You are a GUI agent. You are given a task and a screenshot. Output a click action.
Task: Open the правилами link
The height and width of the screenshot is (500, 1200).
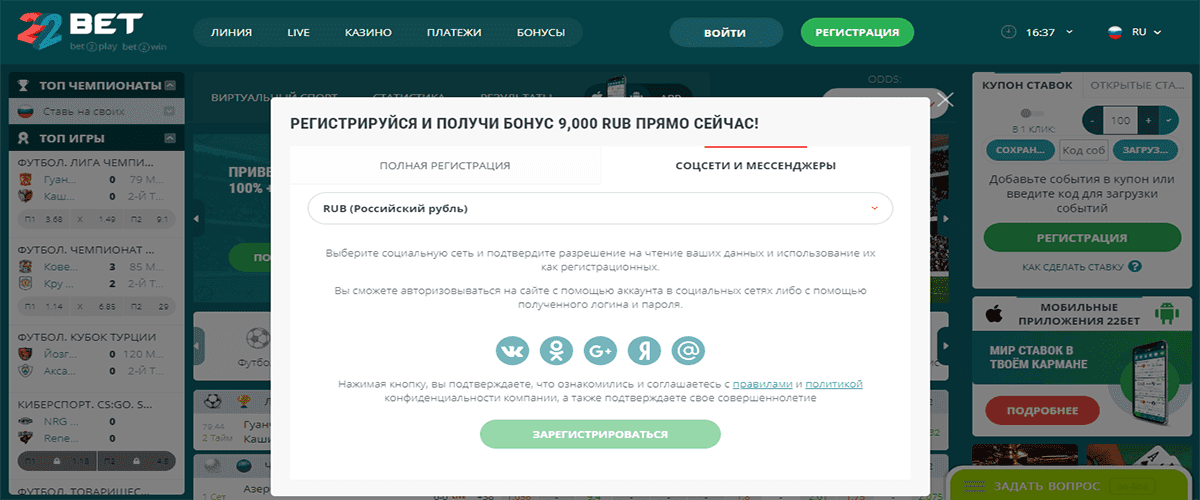pyautogui.click(x=764, y=384)
